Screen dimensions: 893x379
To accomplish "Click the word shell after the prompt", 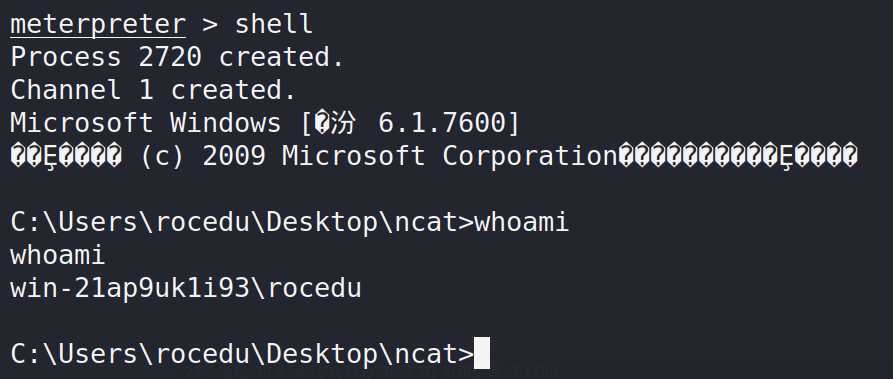I will [x=274, y=24].
